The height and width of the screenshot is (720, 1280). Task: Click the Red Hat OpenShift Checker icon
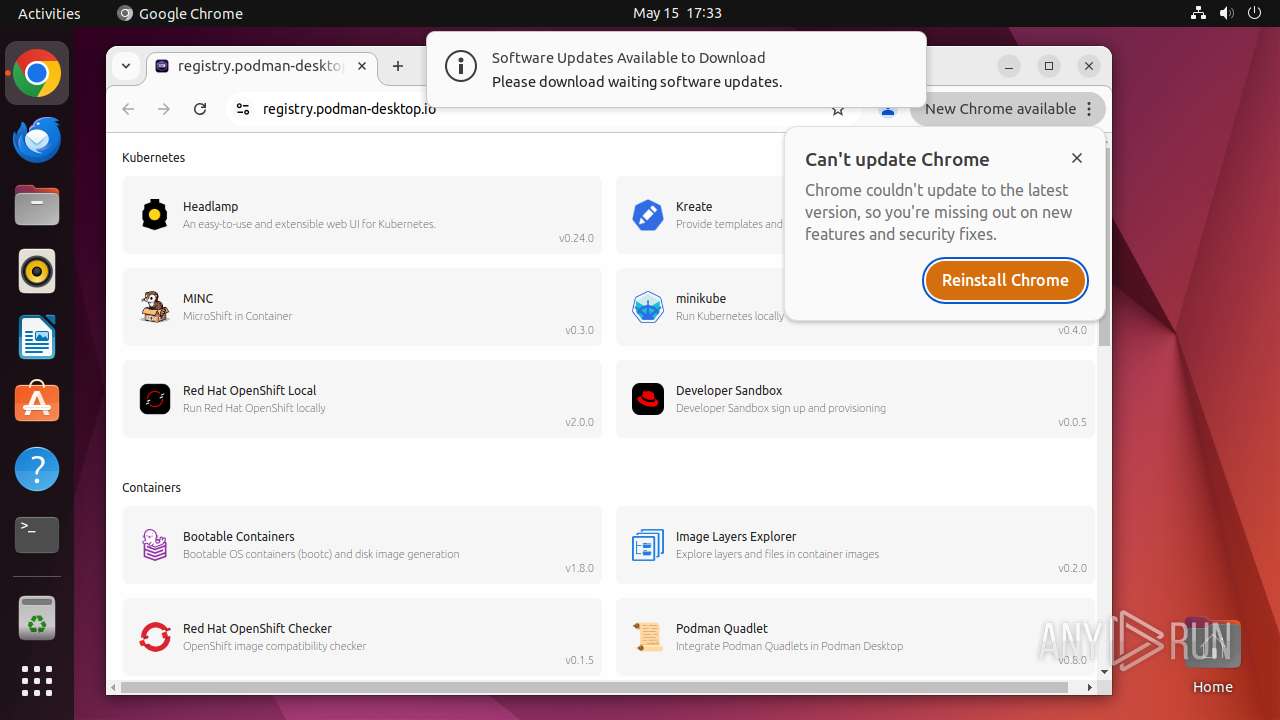pos(155,637)
